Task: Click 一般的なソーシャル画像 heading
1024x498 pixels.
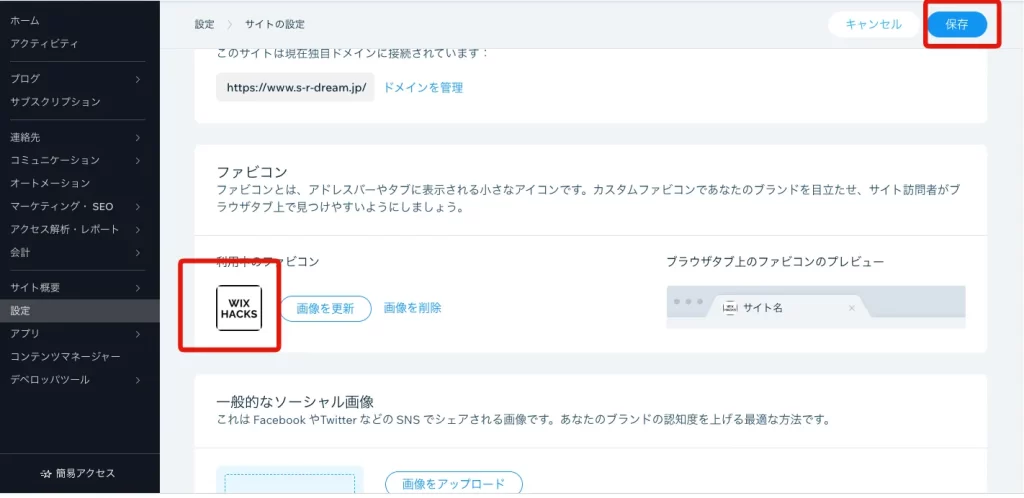Action: [295, 401]
